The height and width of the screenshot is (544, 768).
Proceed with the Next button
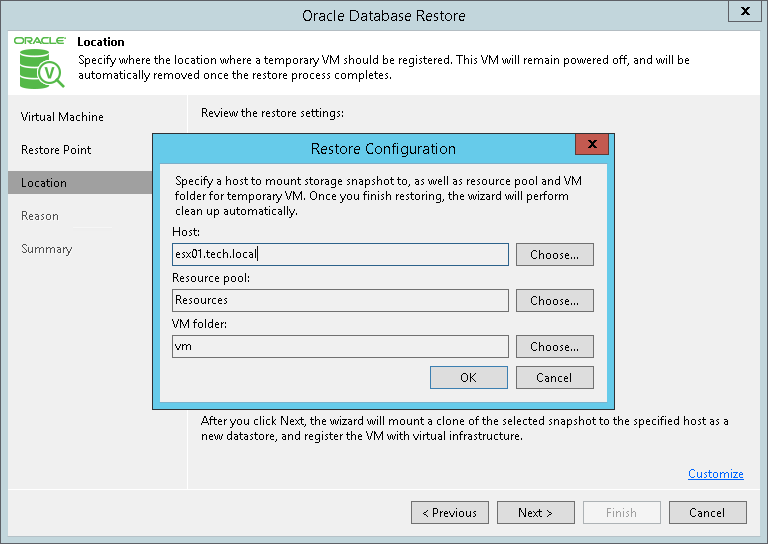pyautogui.click(x=535, y=513)
